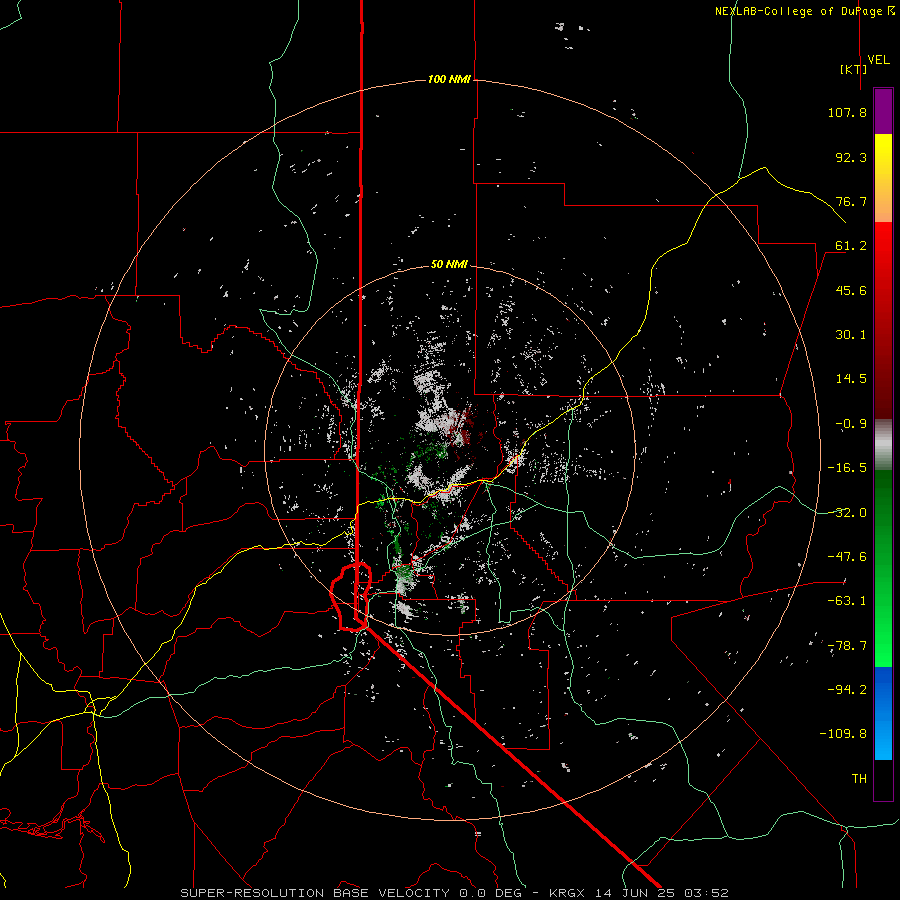Click the 76.7 velocity legend value
The width and height of the screenshot is (900, 900).
[851, 201]
